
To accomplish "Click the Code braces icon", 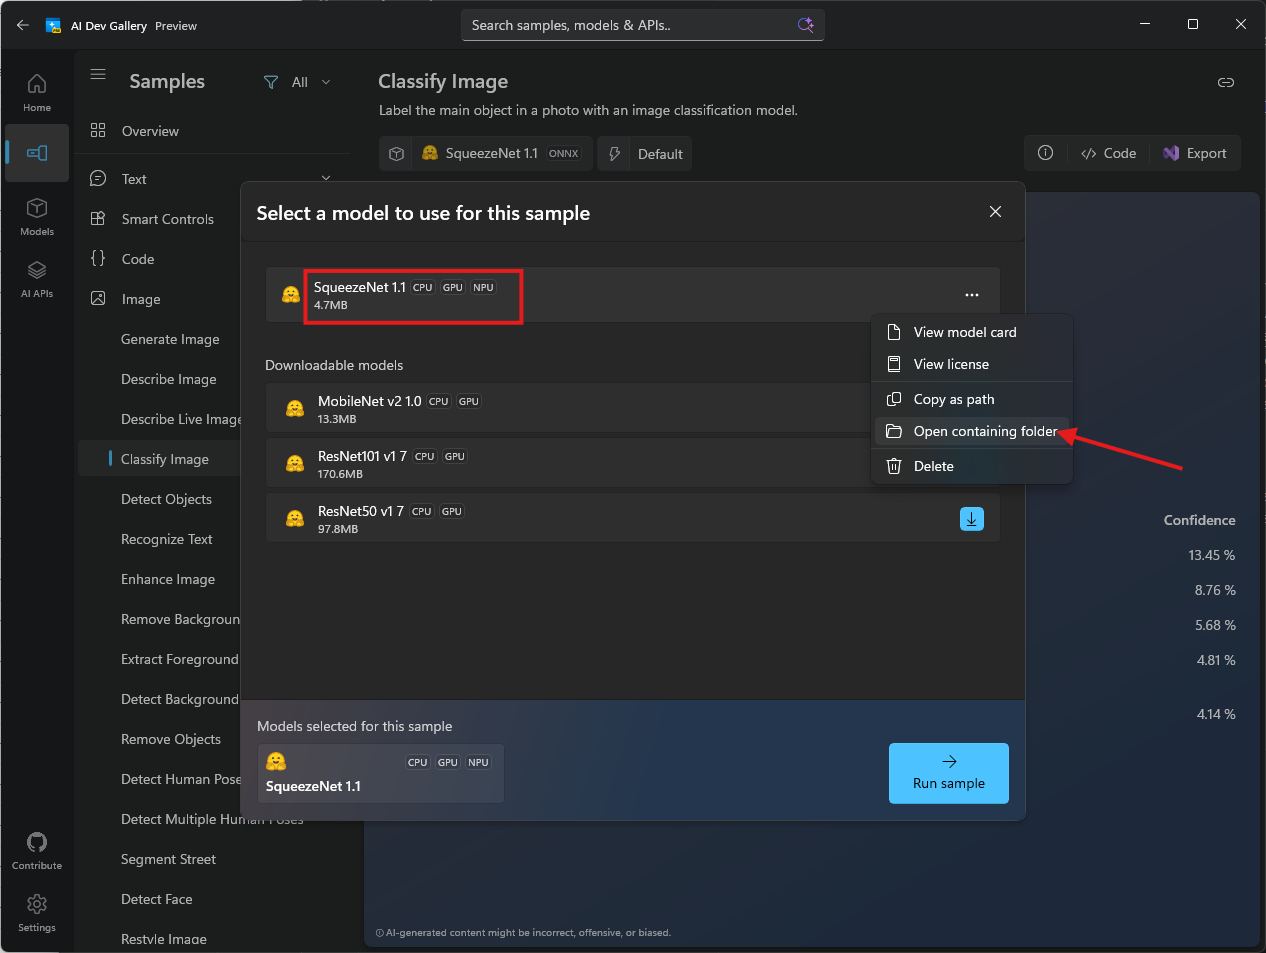I will (98, 258).
